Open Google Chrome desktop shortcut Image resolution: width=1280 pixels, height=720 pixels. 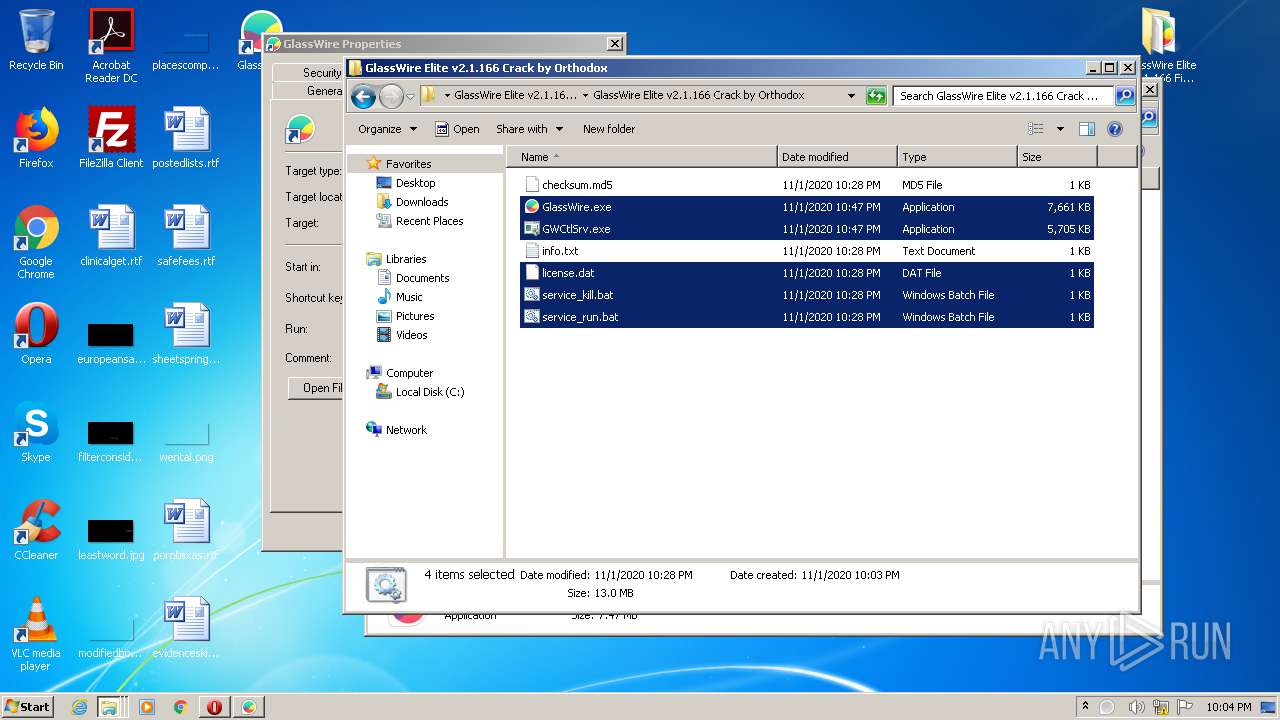tap(36, 242)
